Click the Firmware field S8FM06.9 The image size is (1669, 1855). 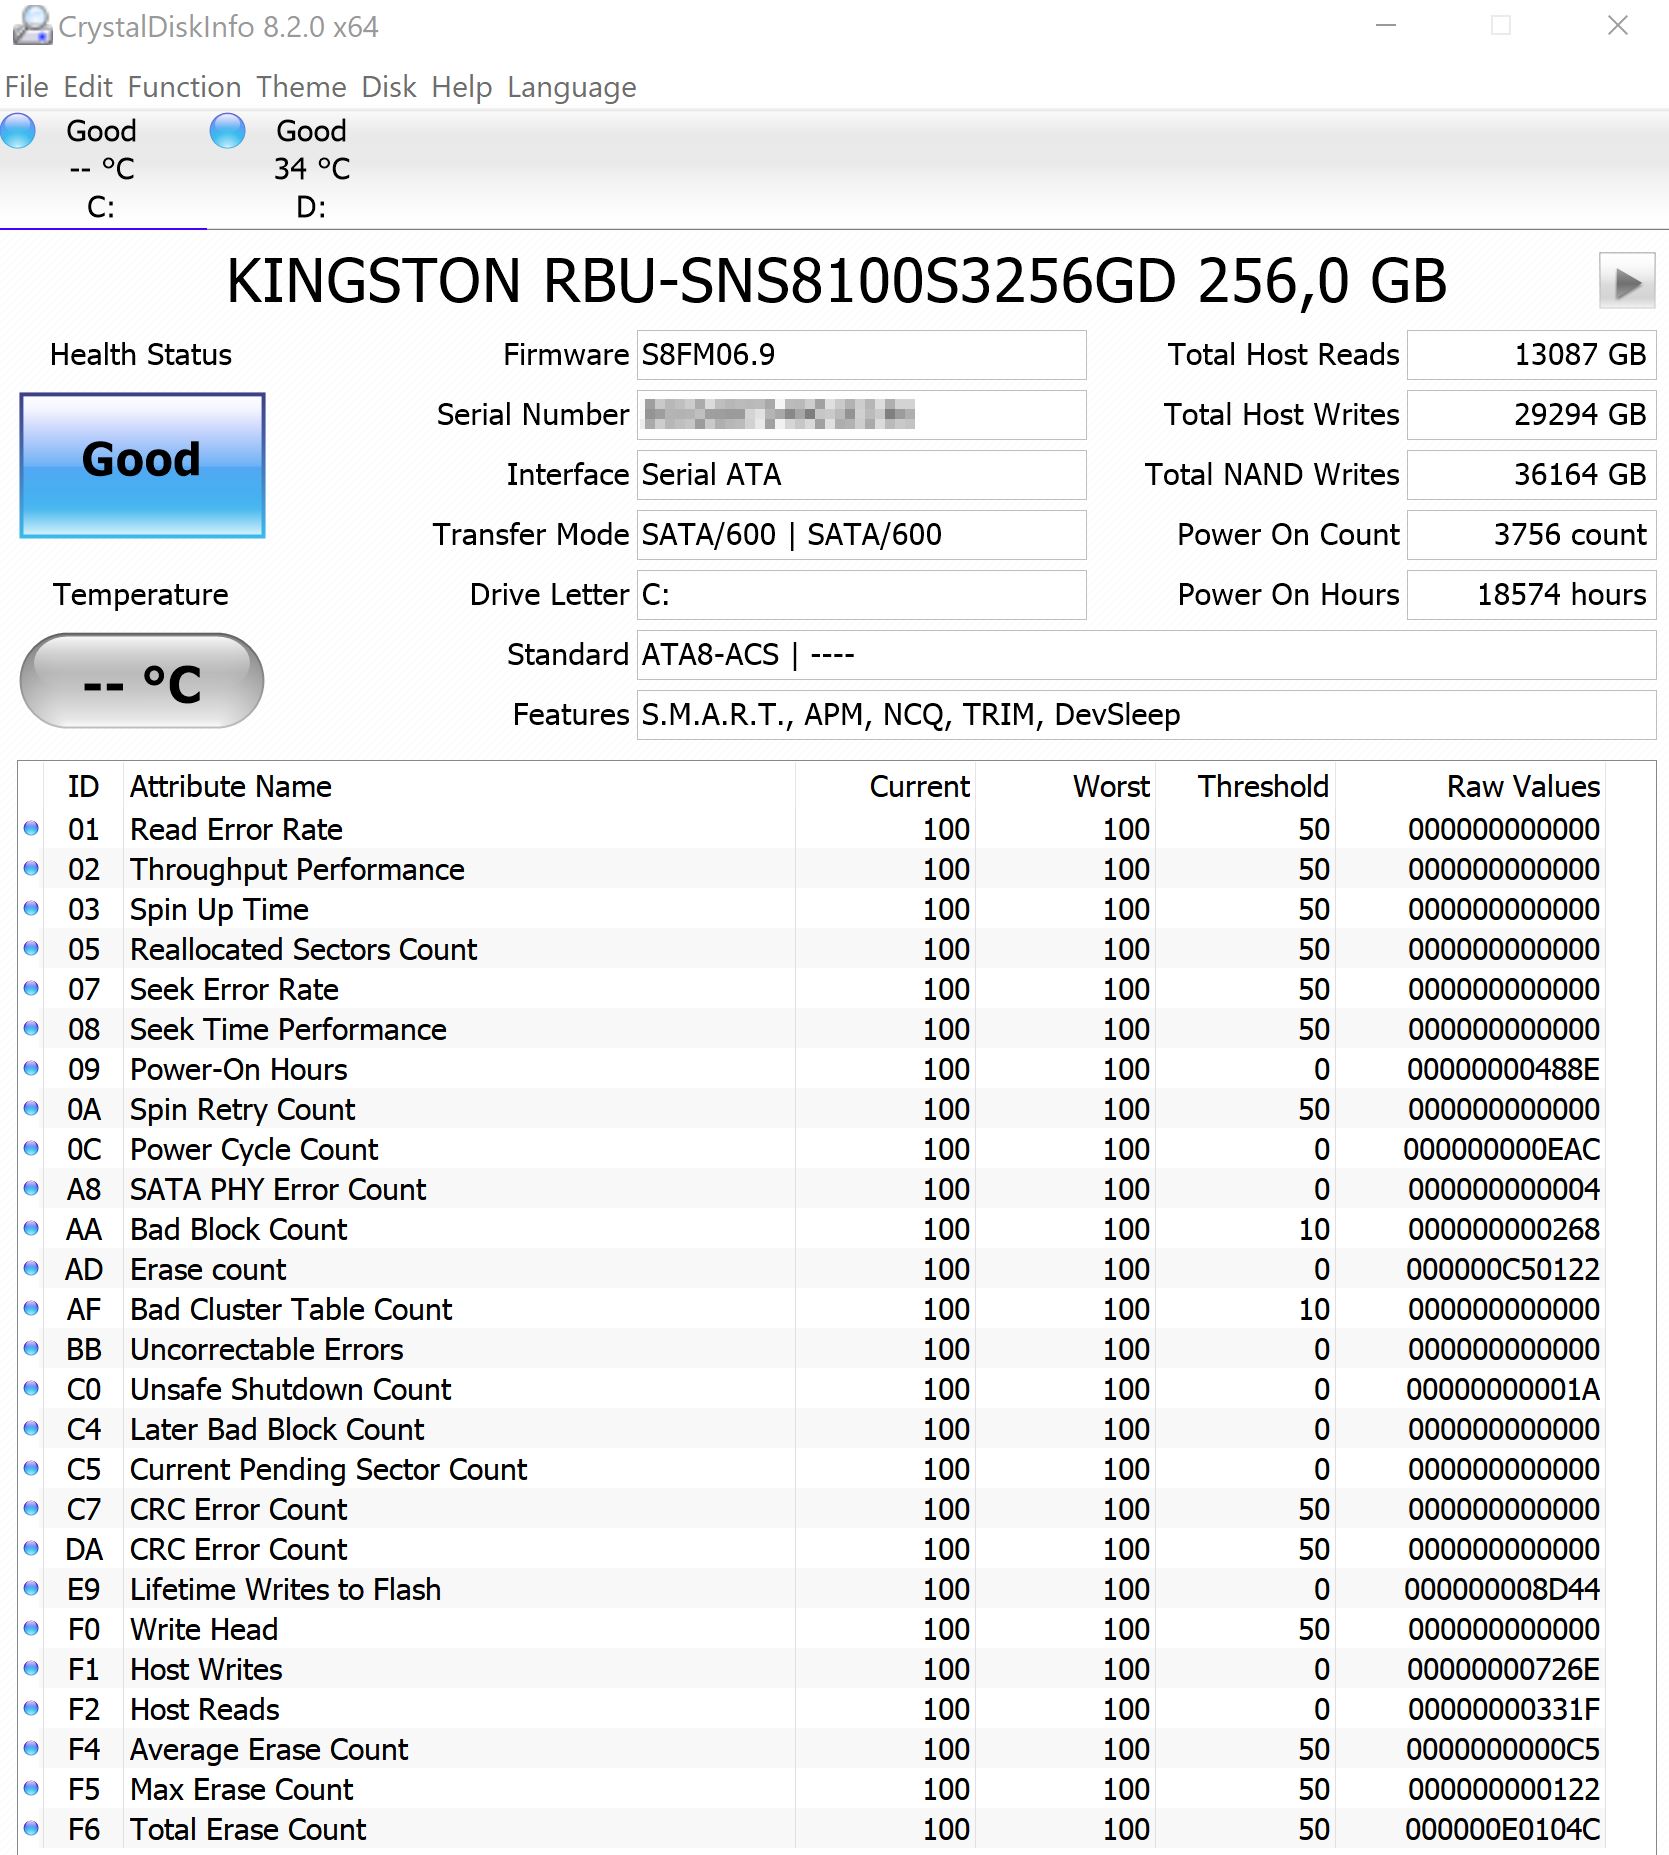point(861,355)
